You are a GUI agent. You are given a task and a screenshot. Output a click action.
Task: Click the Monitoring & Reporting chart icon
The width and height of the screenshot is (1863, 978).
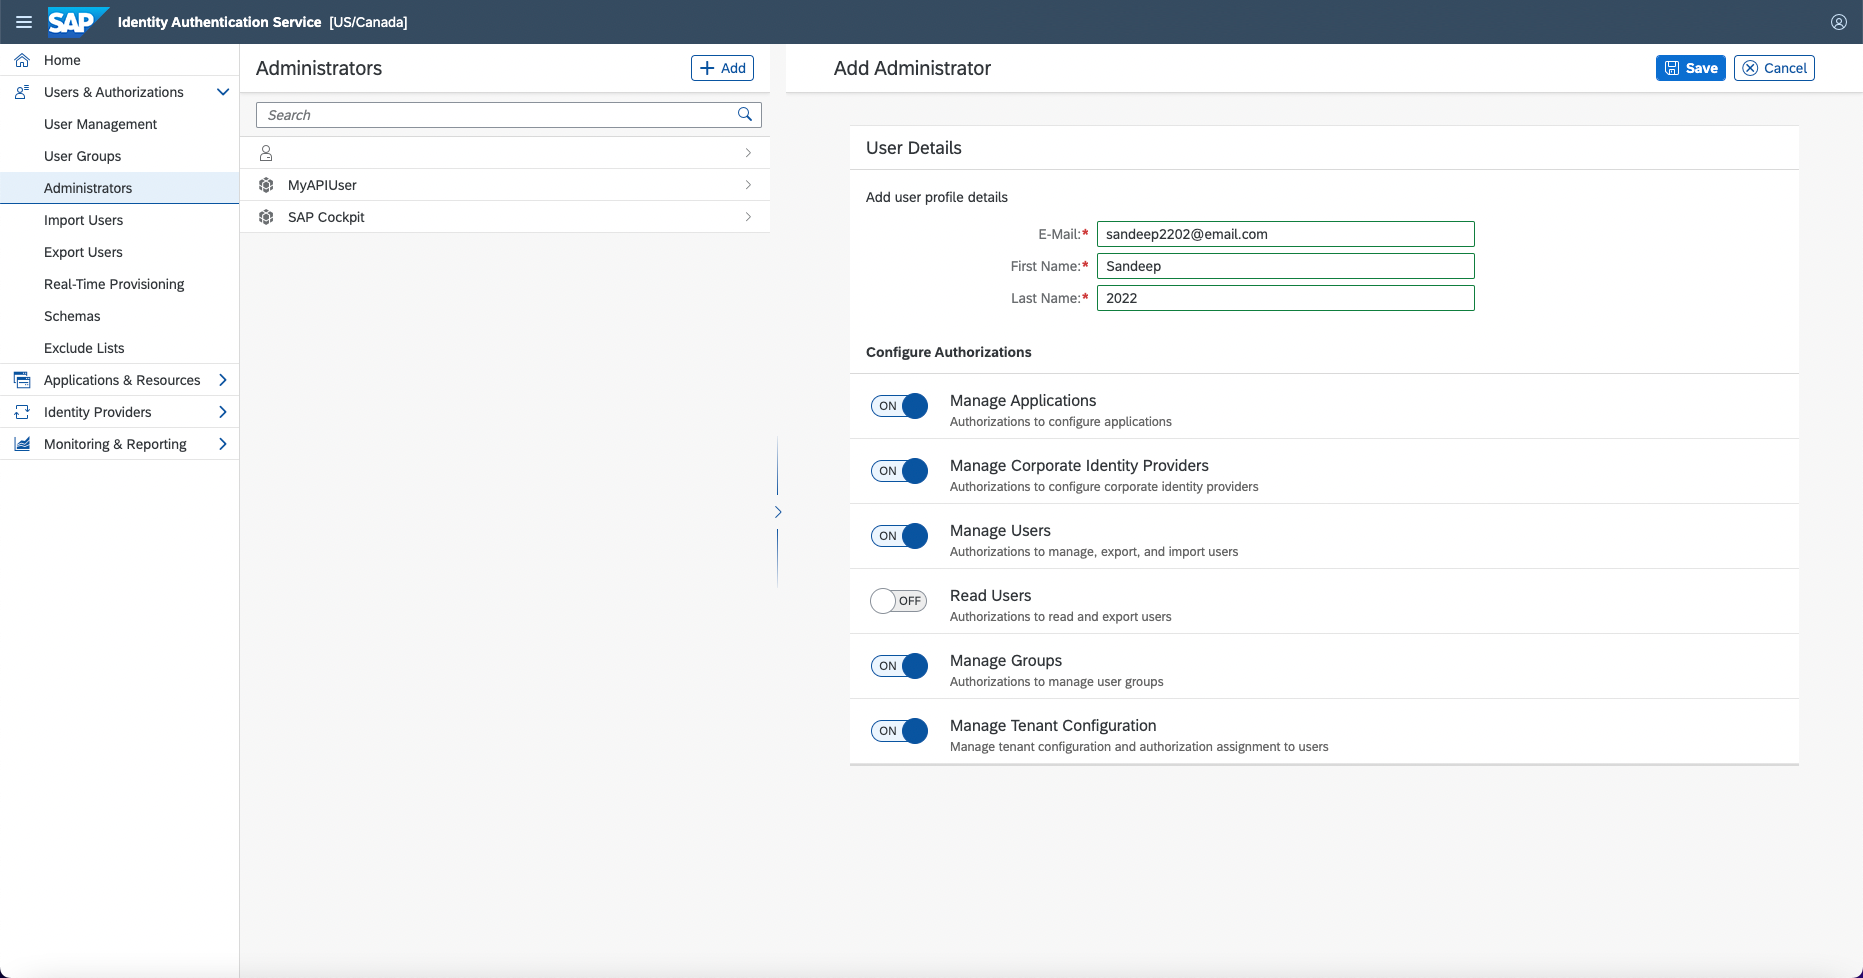(22, 444)
